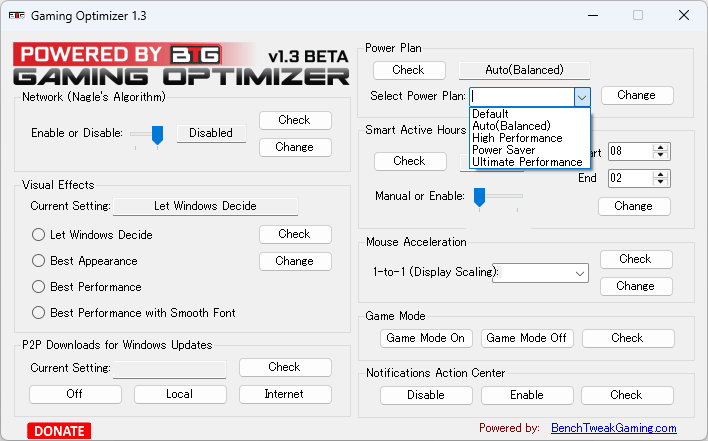This screenshot has width=708, height=441.
Task: Open BenchTweakGaming.com link
Action: point(614,428)
